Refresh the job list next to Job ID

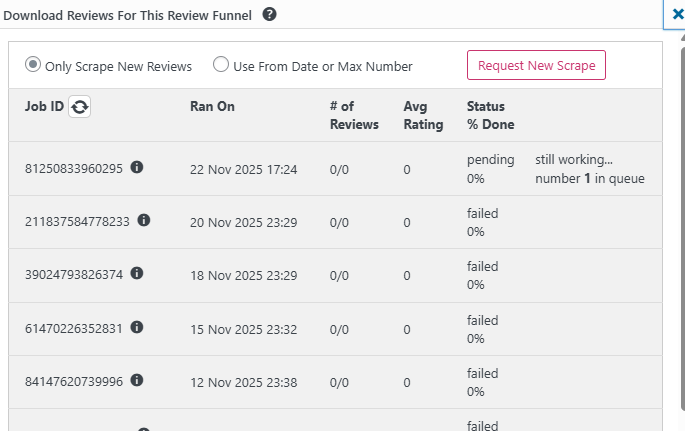click(79, 107)
